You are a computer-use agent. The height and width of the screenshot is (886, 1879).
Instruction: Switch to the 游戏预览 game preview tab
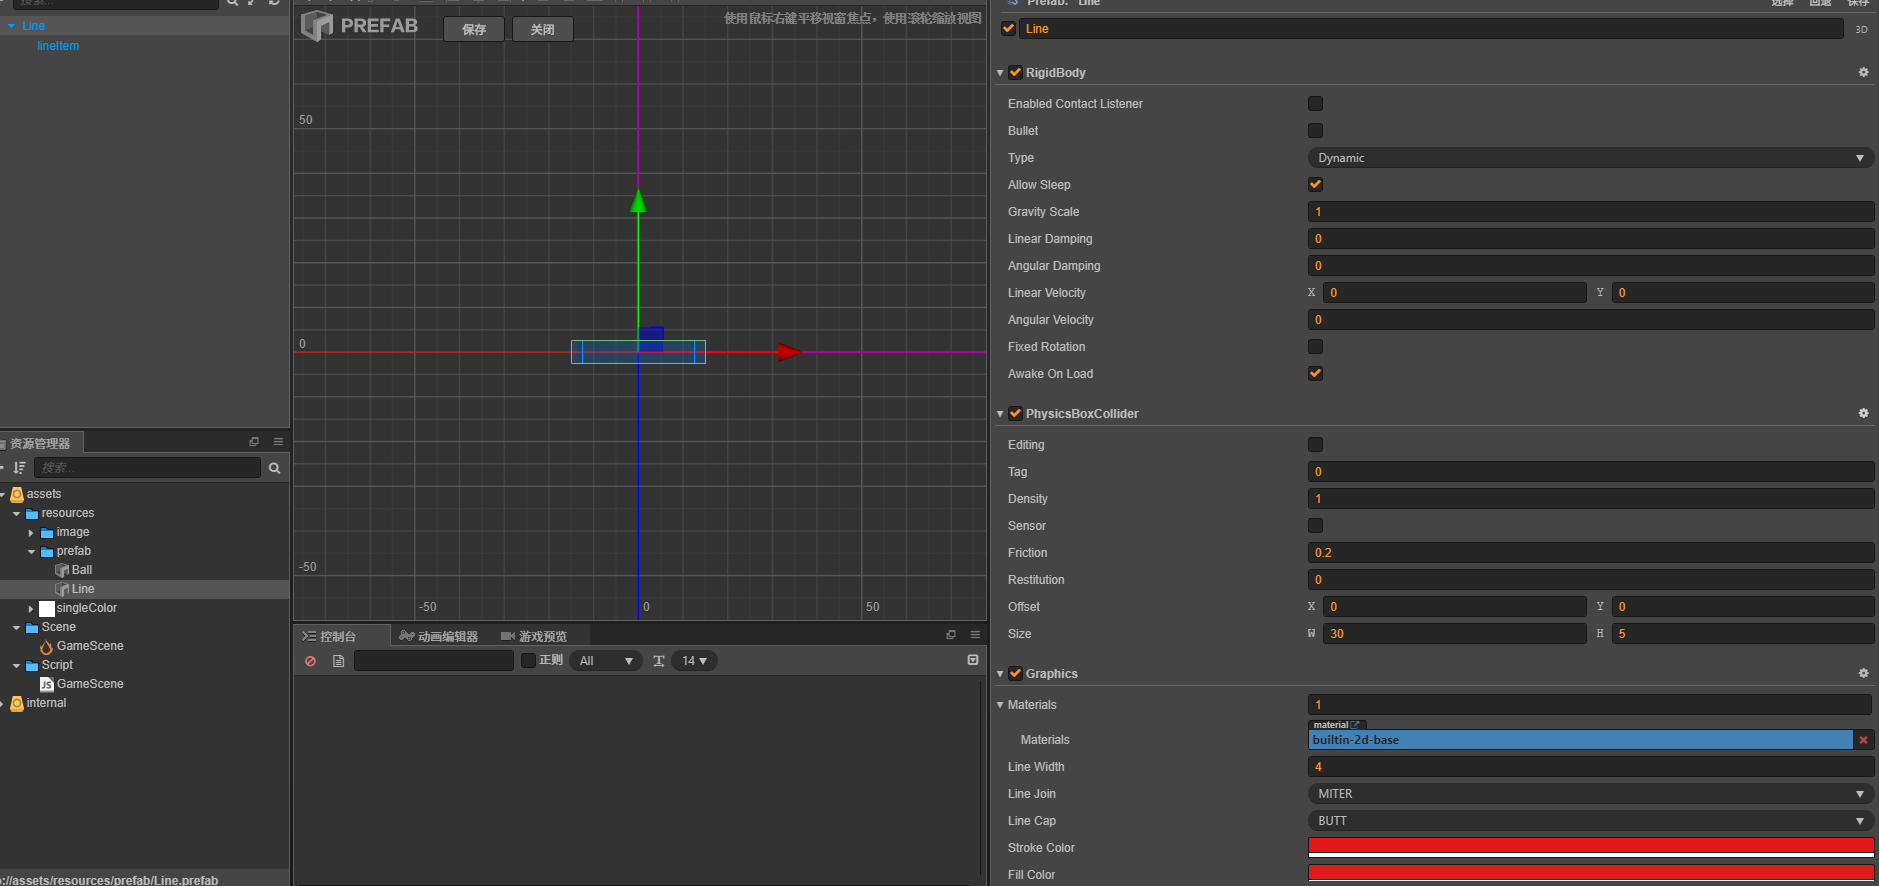(535, 636)
